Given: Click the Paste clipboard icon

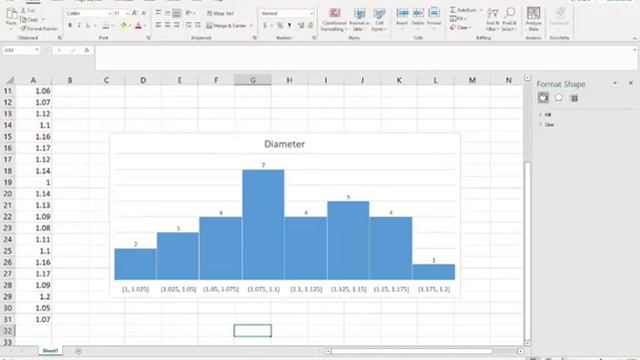Looking at the screenshot, I should 11,14.
